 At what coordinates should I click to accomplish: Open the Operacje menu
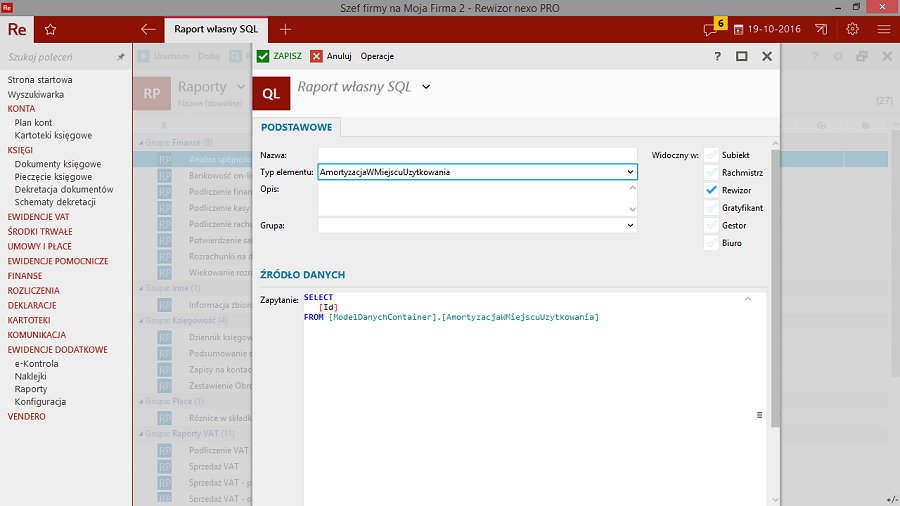[377, 57]
